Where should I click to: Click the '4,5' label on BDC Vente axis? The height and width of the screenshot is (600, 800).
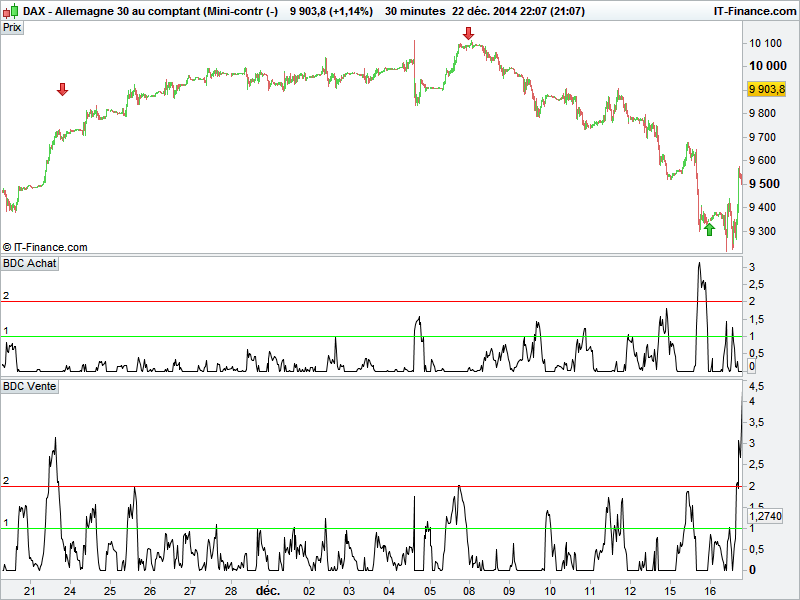click(x=757, y=386)
